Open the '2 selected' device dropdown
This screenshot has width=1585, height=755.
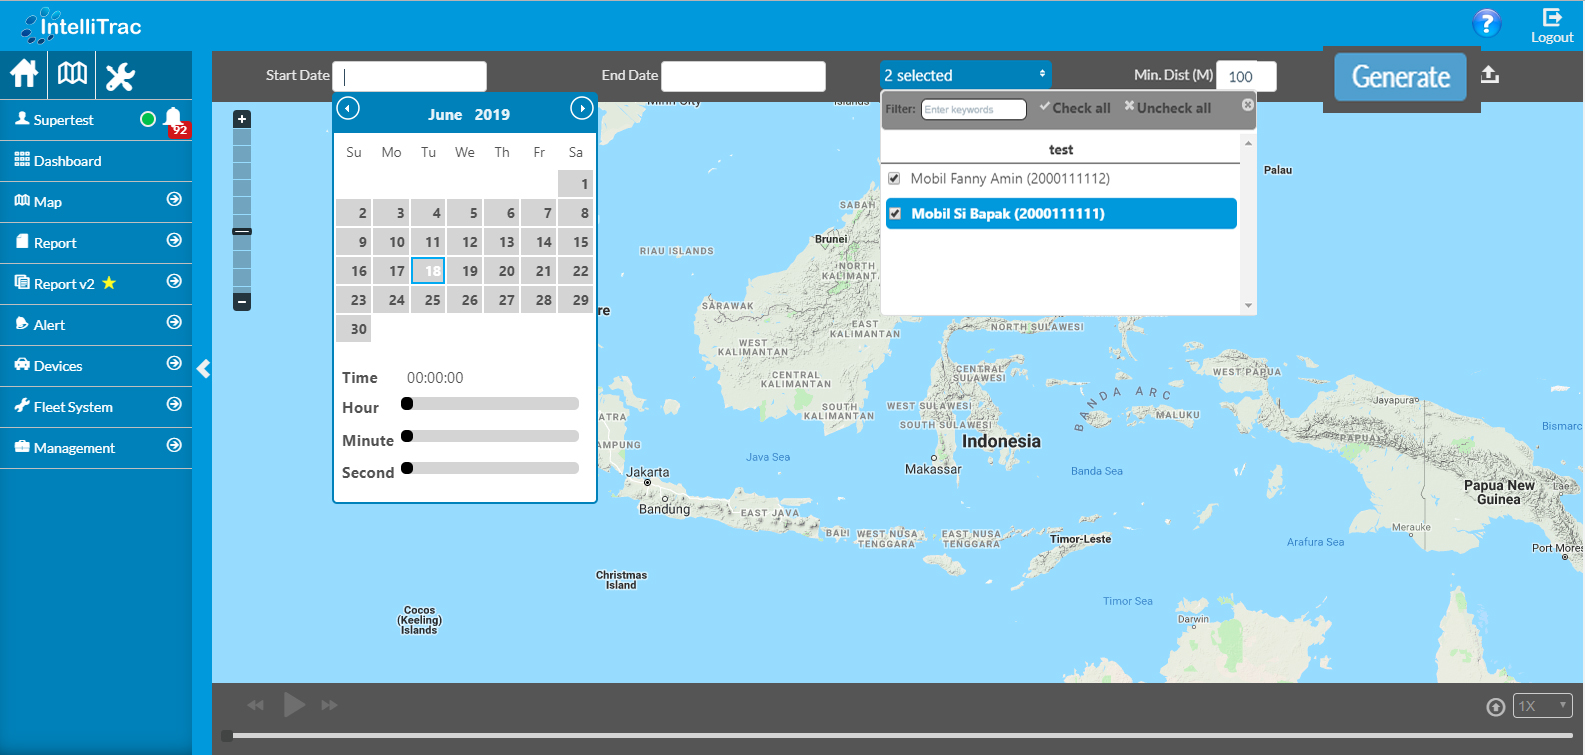(x=965, y=75)
